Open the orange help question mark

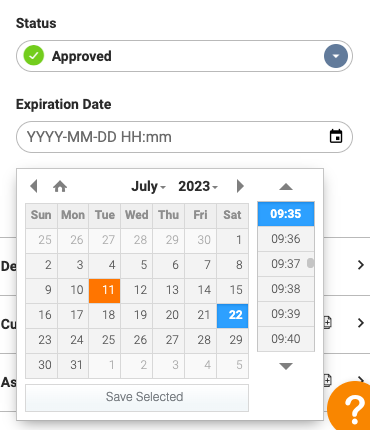(x=350, y=406)
